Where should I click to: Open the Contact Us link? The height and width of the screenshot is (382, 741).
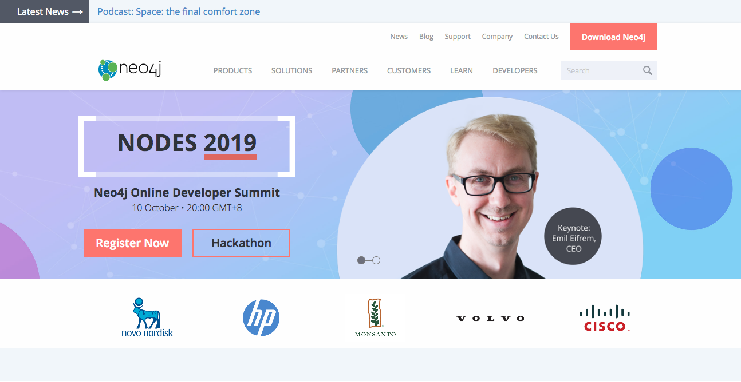(x=541, y=36)
